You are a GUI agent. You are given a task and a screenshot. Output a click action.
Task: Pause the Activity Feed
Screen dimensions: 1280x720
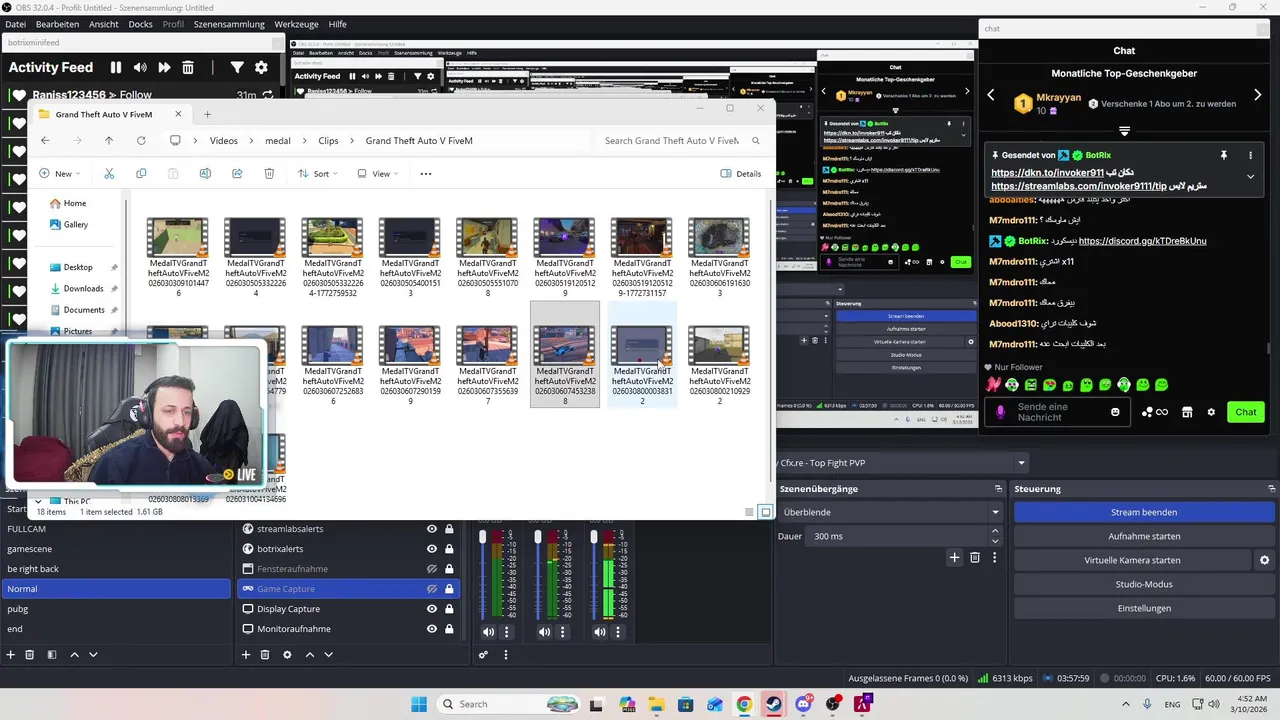click(x=116, y=68)
